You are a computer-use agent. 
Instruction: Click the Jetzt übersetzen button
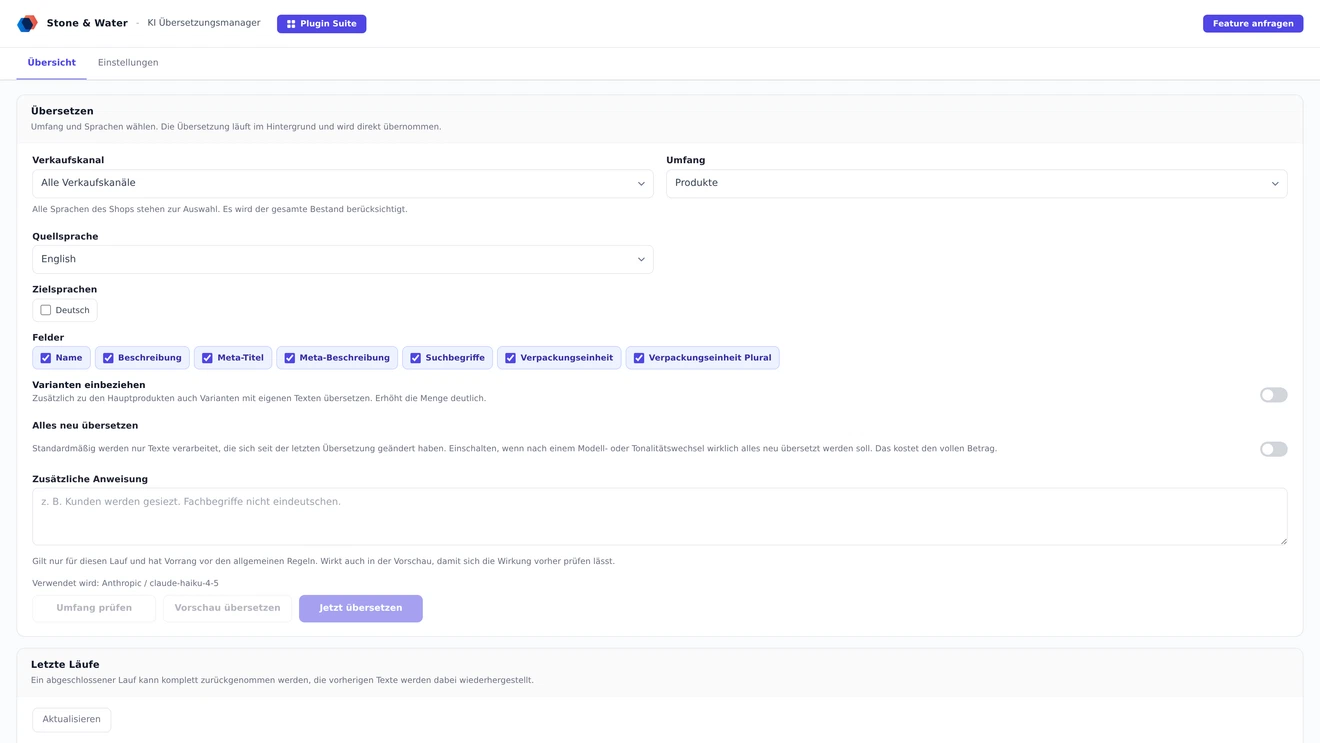pyautogui.click(x=361, y=608)
